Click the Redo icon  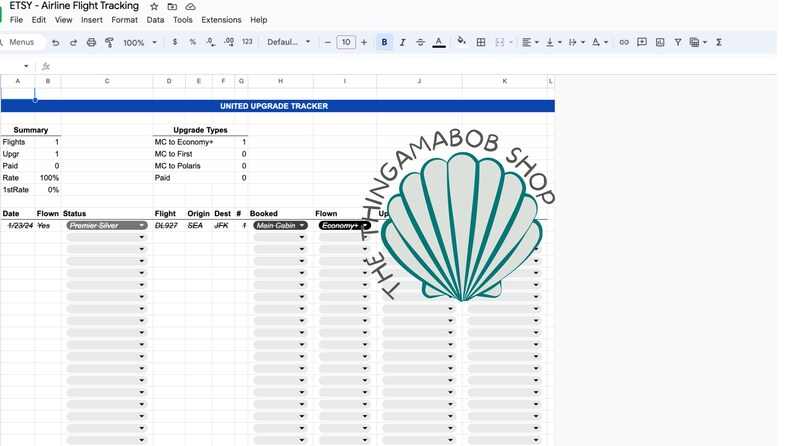pos(73,43)
